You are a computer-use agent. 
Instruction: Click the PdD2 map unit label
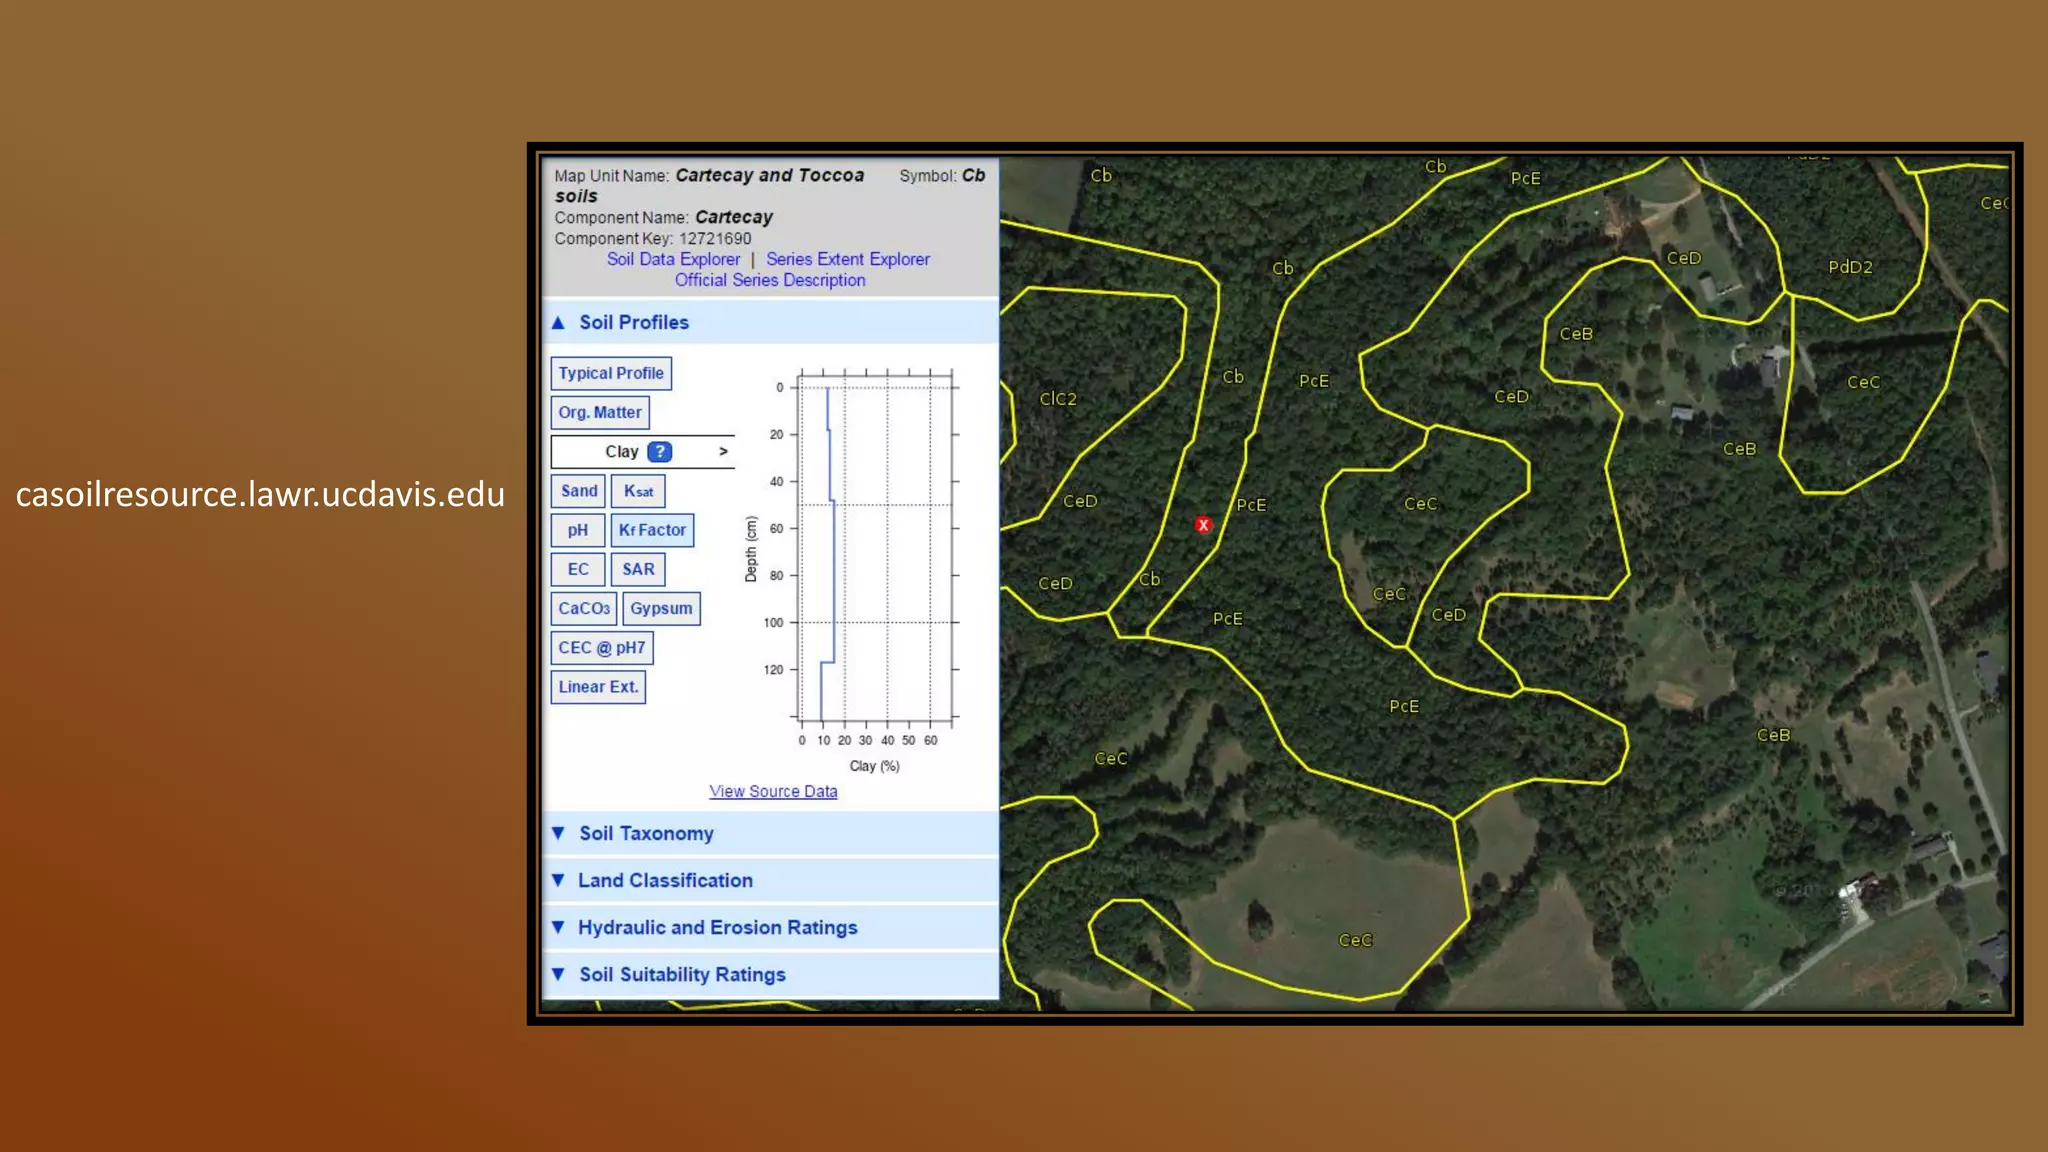click(1849, 267)
